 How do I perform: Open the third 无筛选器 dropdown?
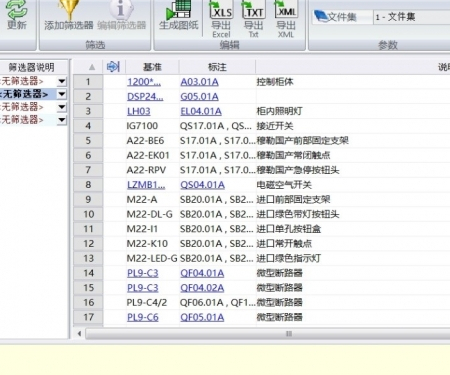(x=62, y=107)
